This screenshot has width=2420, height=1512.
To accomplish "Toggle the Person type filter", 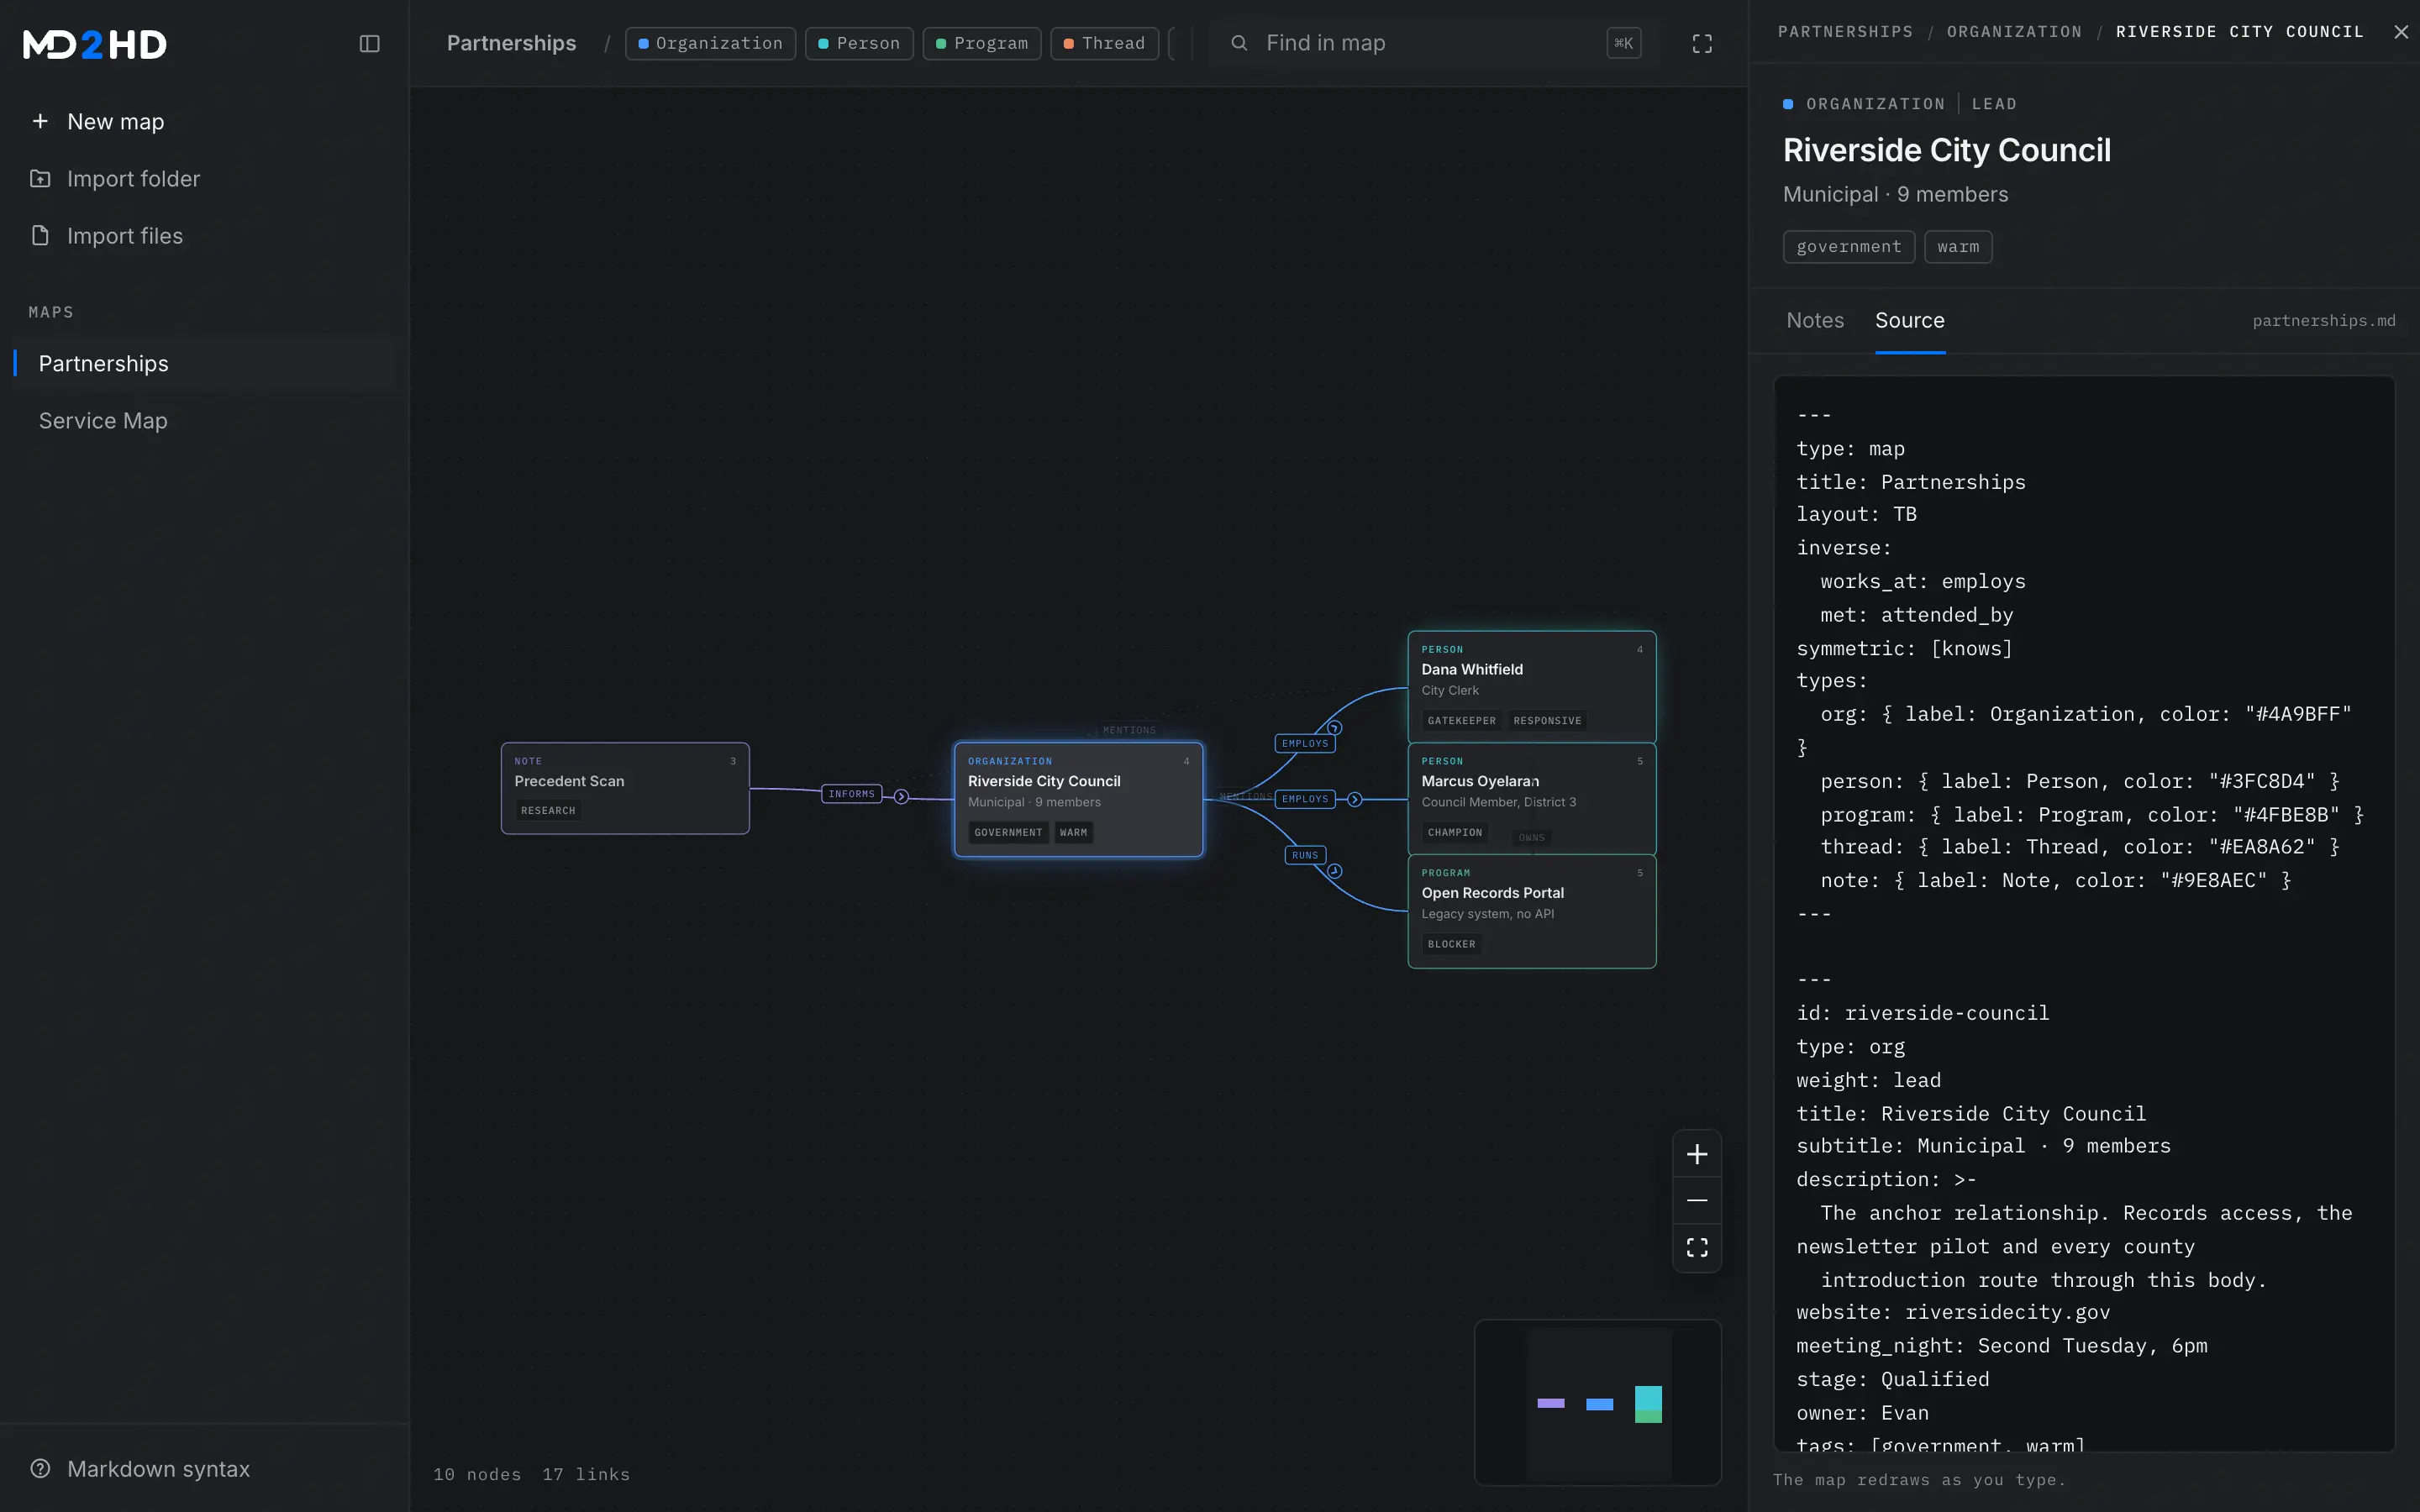I will tap(859, 43).
